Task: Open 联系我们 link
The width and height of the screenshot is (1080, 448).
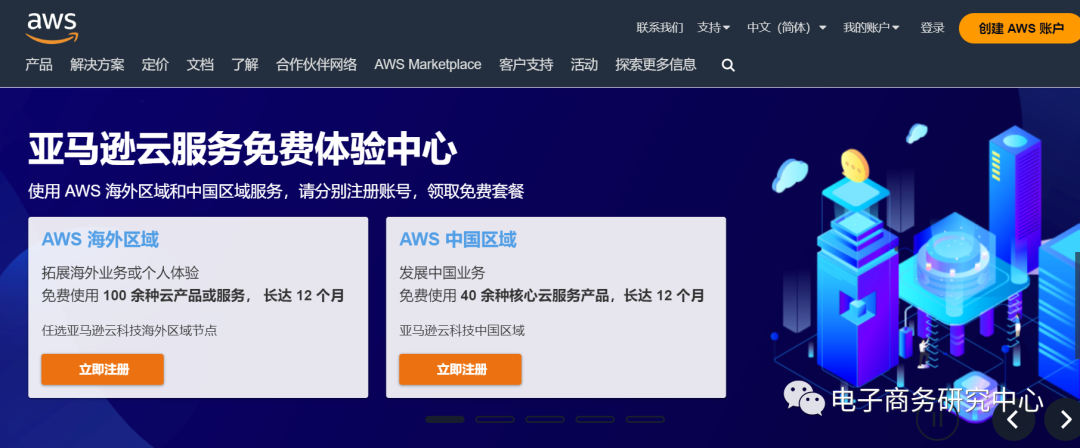Action: tap(660, 28)
